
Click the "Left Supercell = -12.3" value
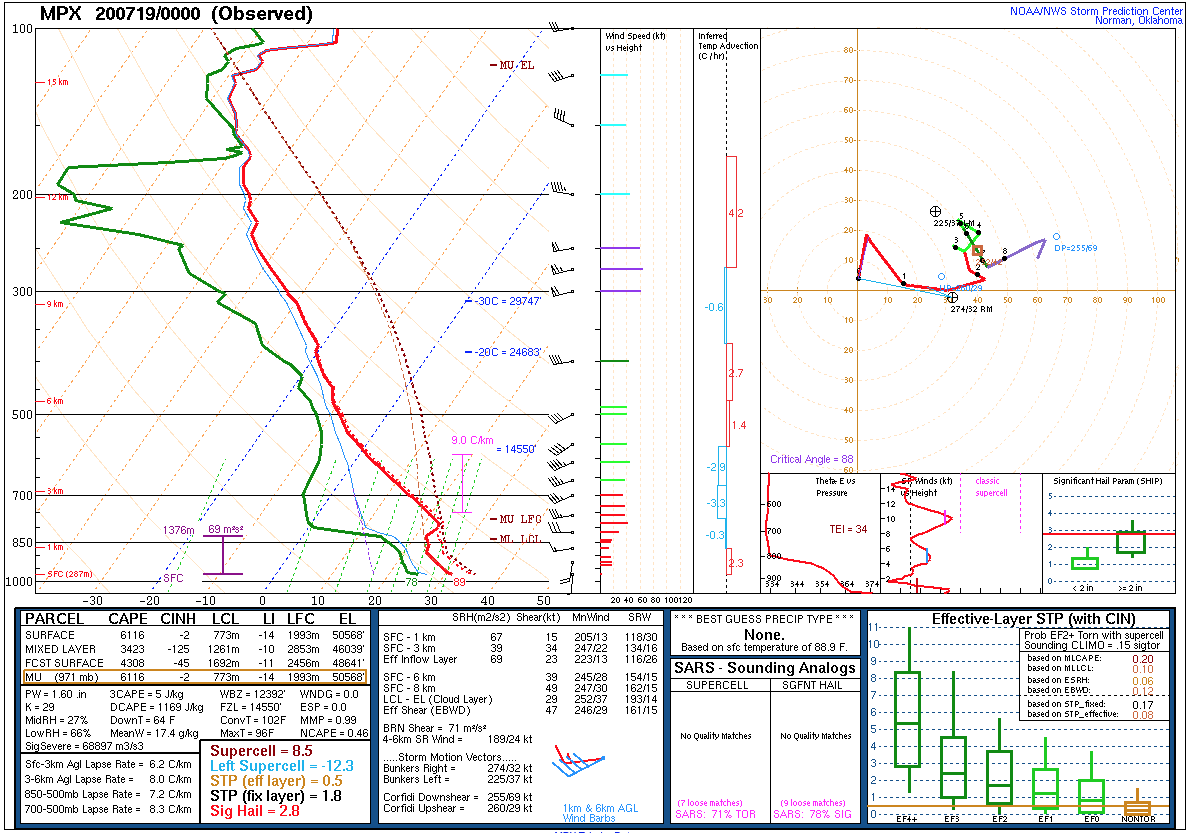[282, 766]
